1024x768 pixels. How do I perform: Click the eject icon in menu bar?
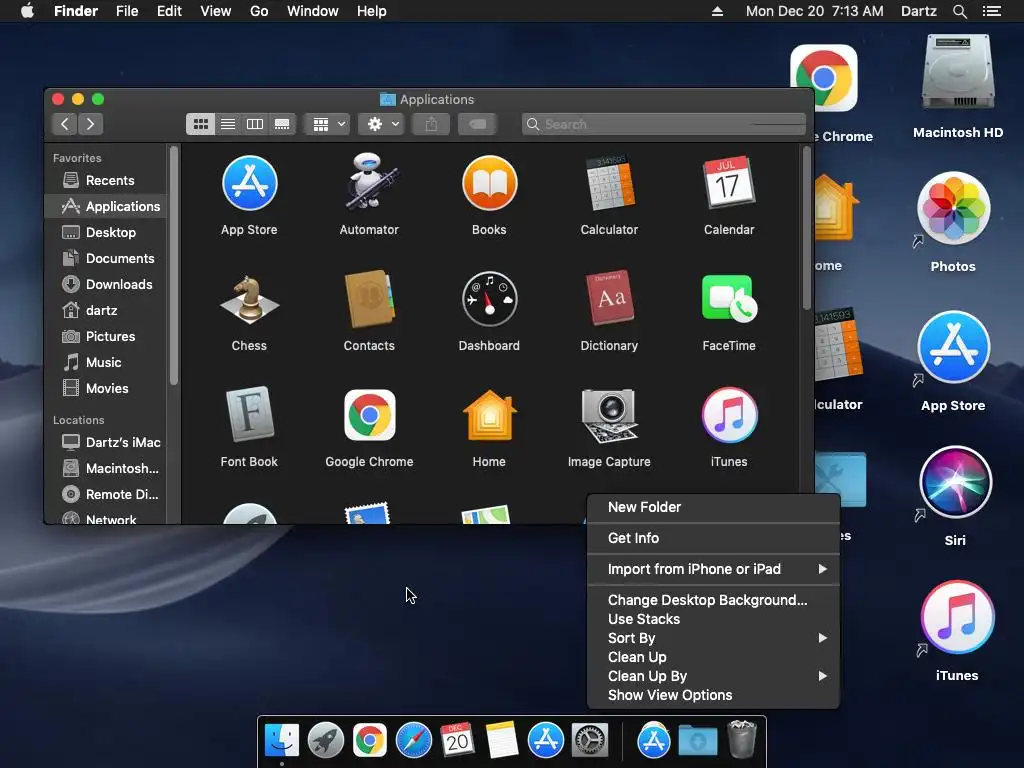point(717,11)
